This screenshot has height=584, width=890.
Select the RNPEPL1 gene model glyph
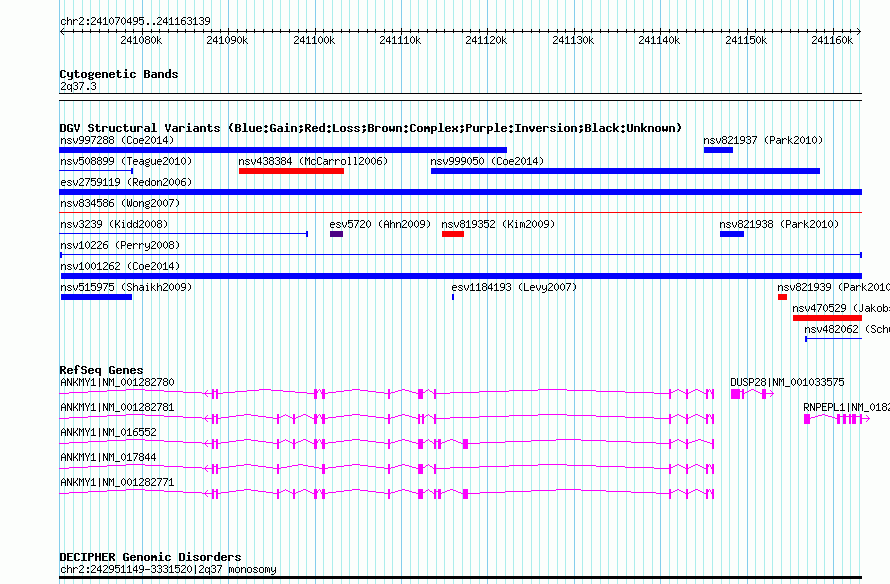[837, 419]
